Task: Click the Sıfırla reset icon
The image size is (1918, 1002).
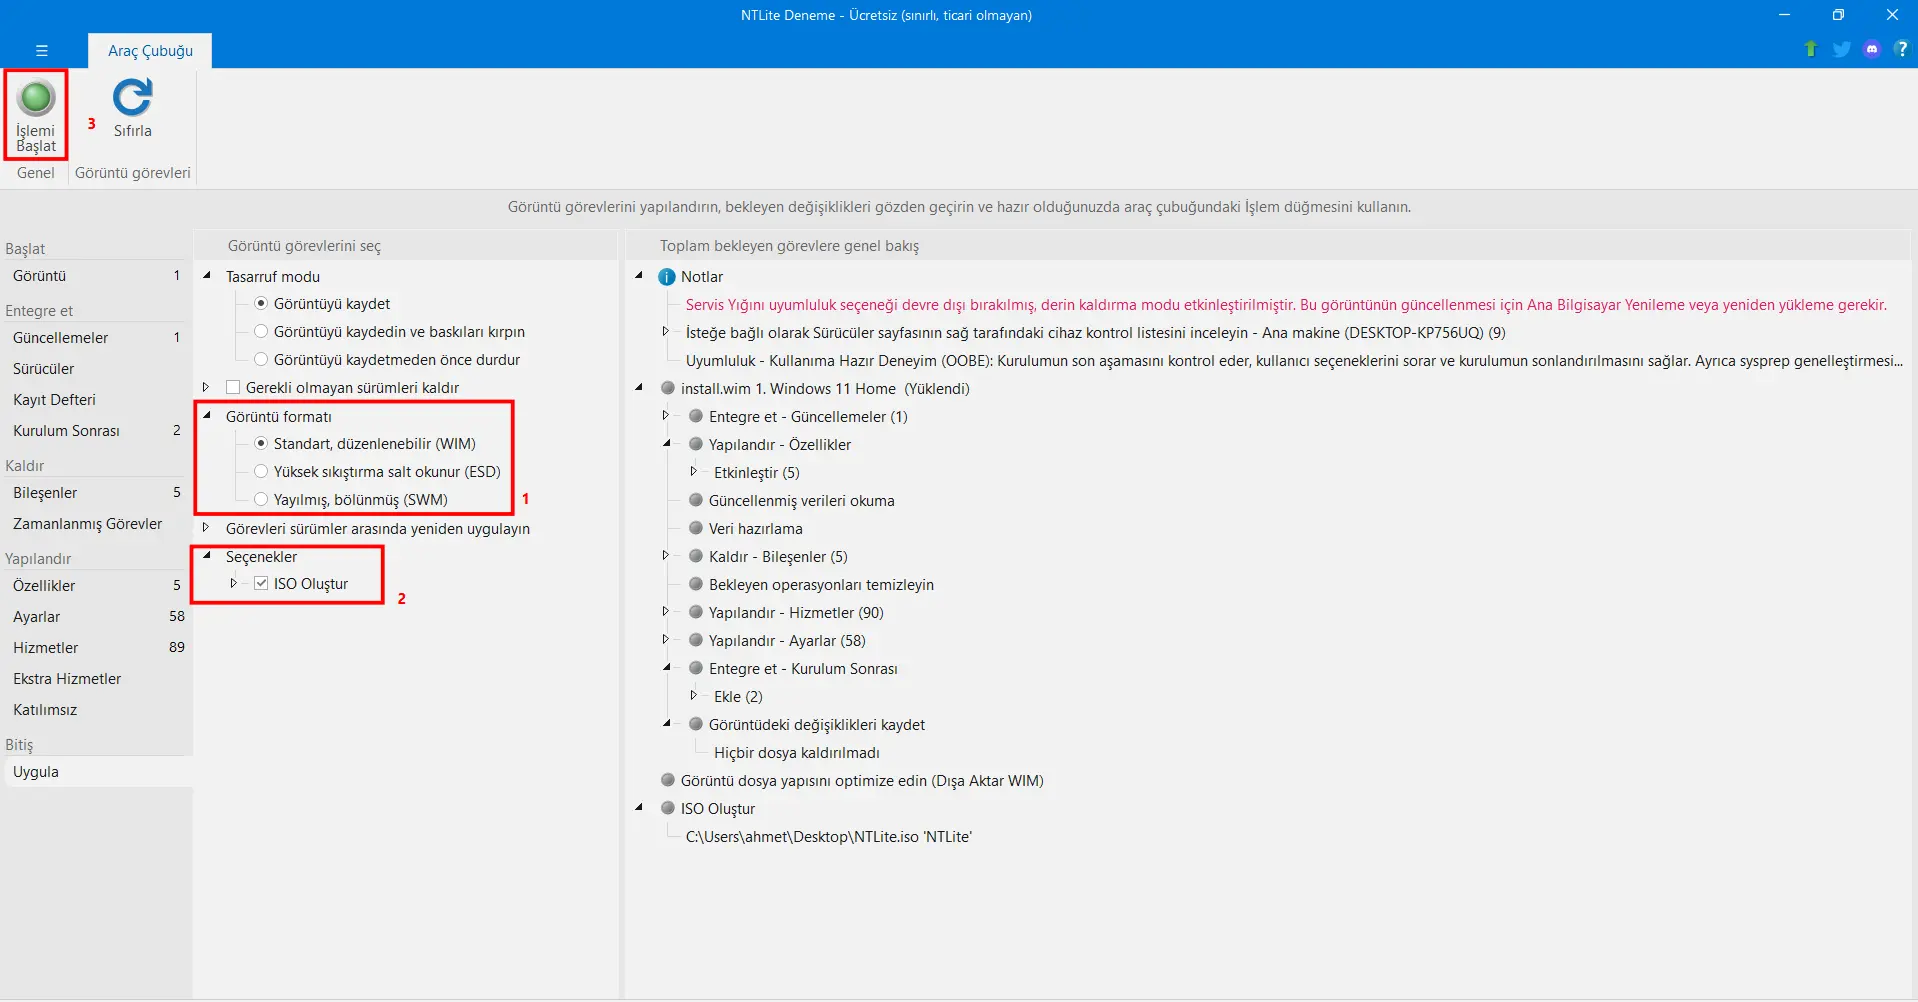Action: pos(132,108)
